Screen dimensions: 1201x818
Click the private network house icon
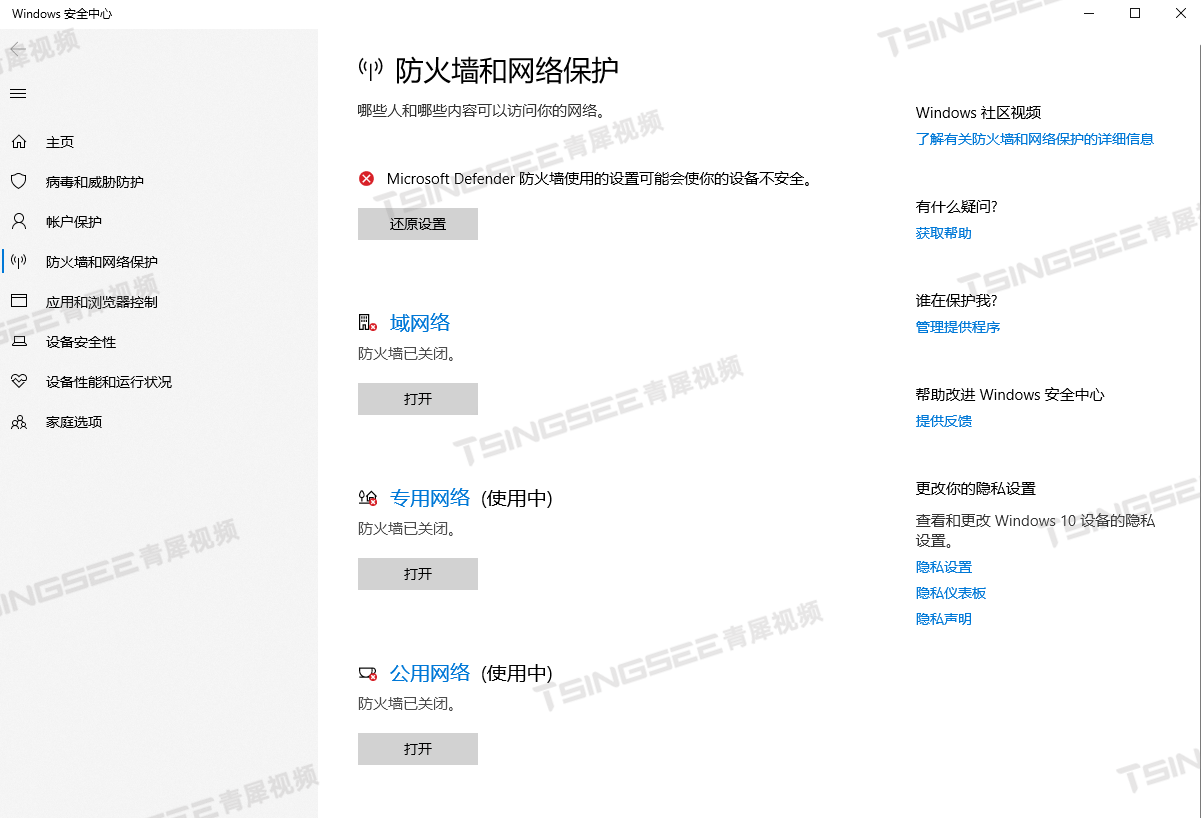[368, 498]
